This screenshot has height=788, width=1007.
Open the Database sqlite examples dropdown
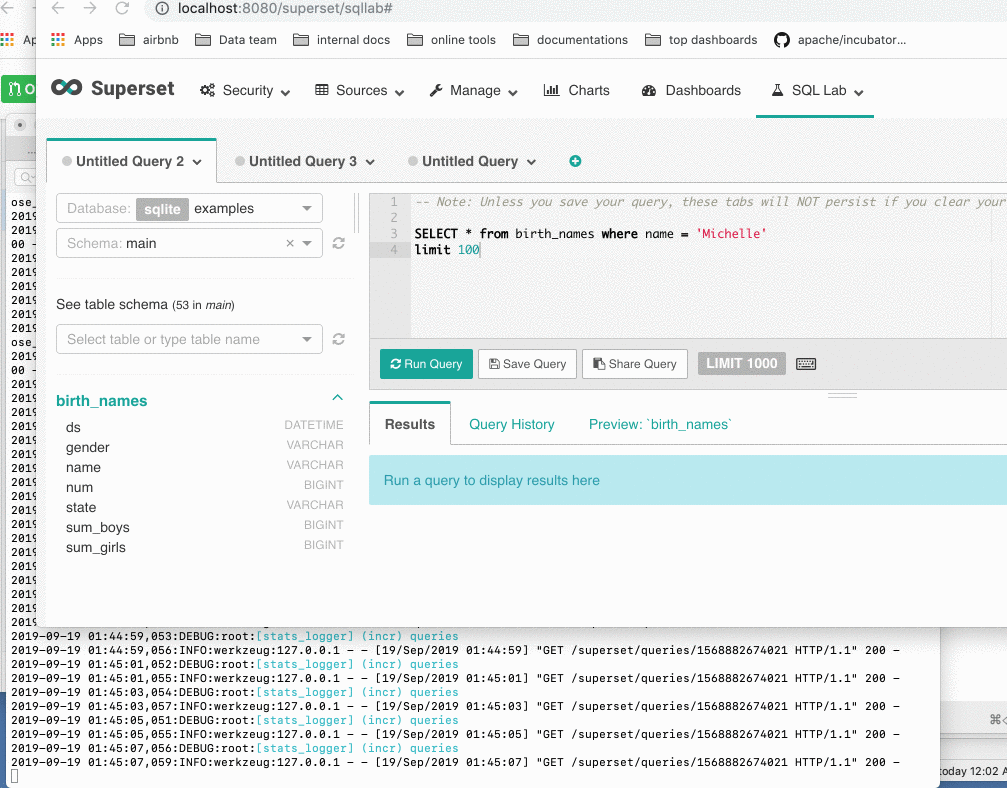[x=189, y=208]
